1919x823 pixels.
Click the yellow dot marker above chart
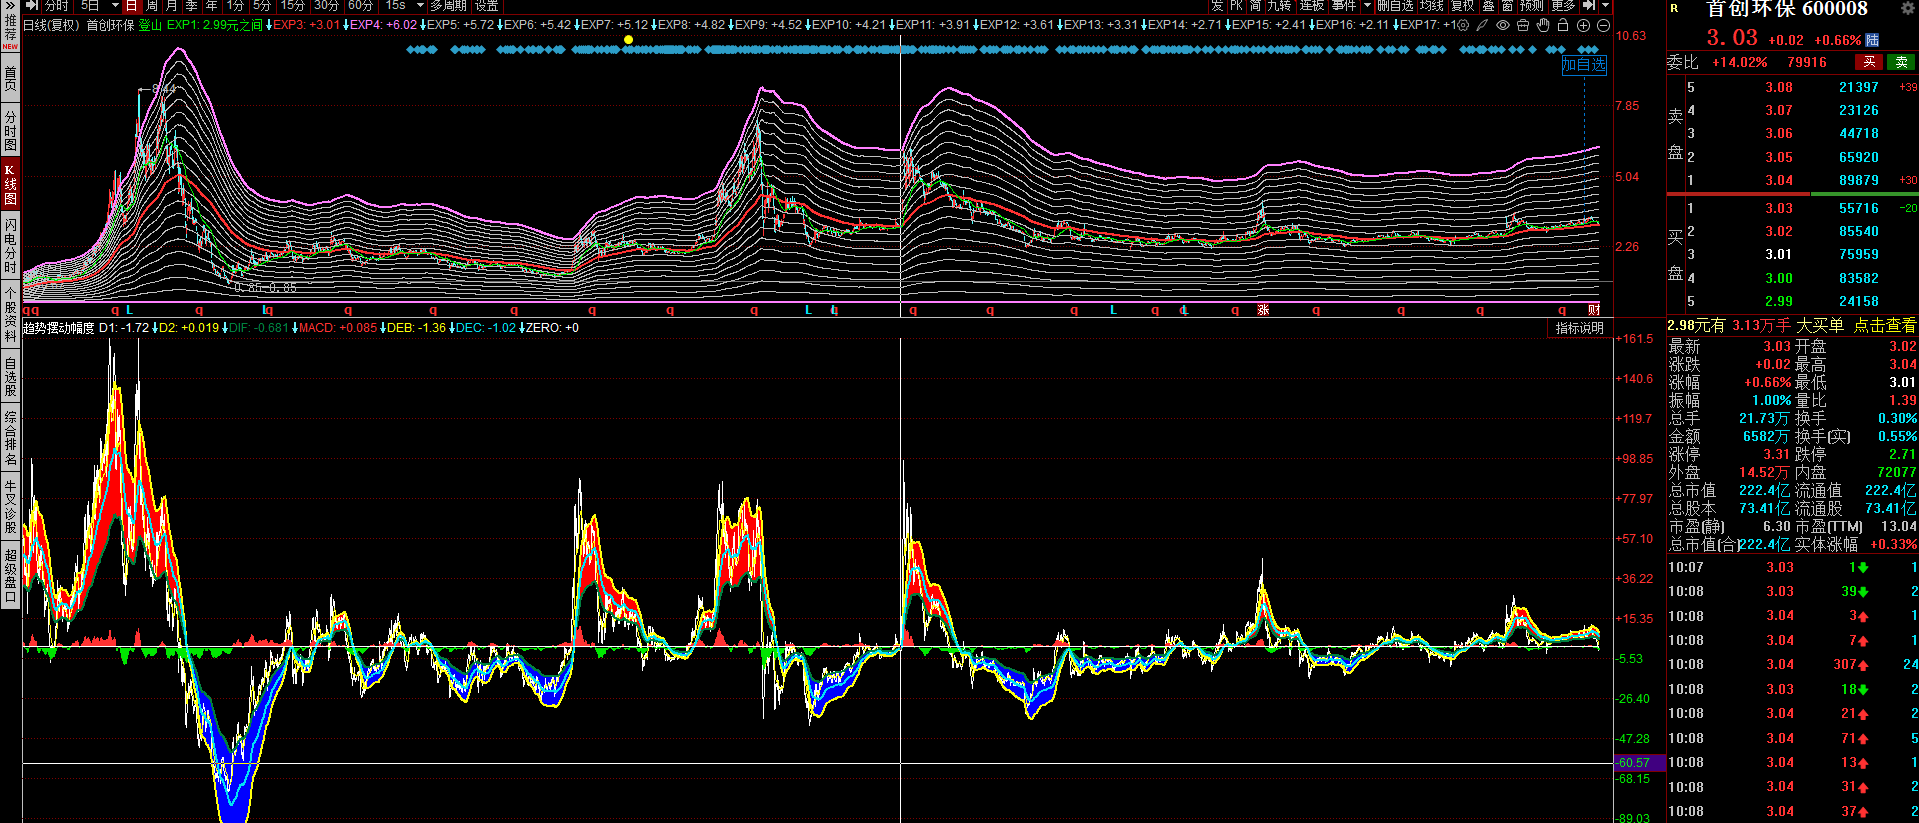pos(628,40)
